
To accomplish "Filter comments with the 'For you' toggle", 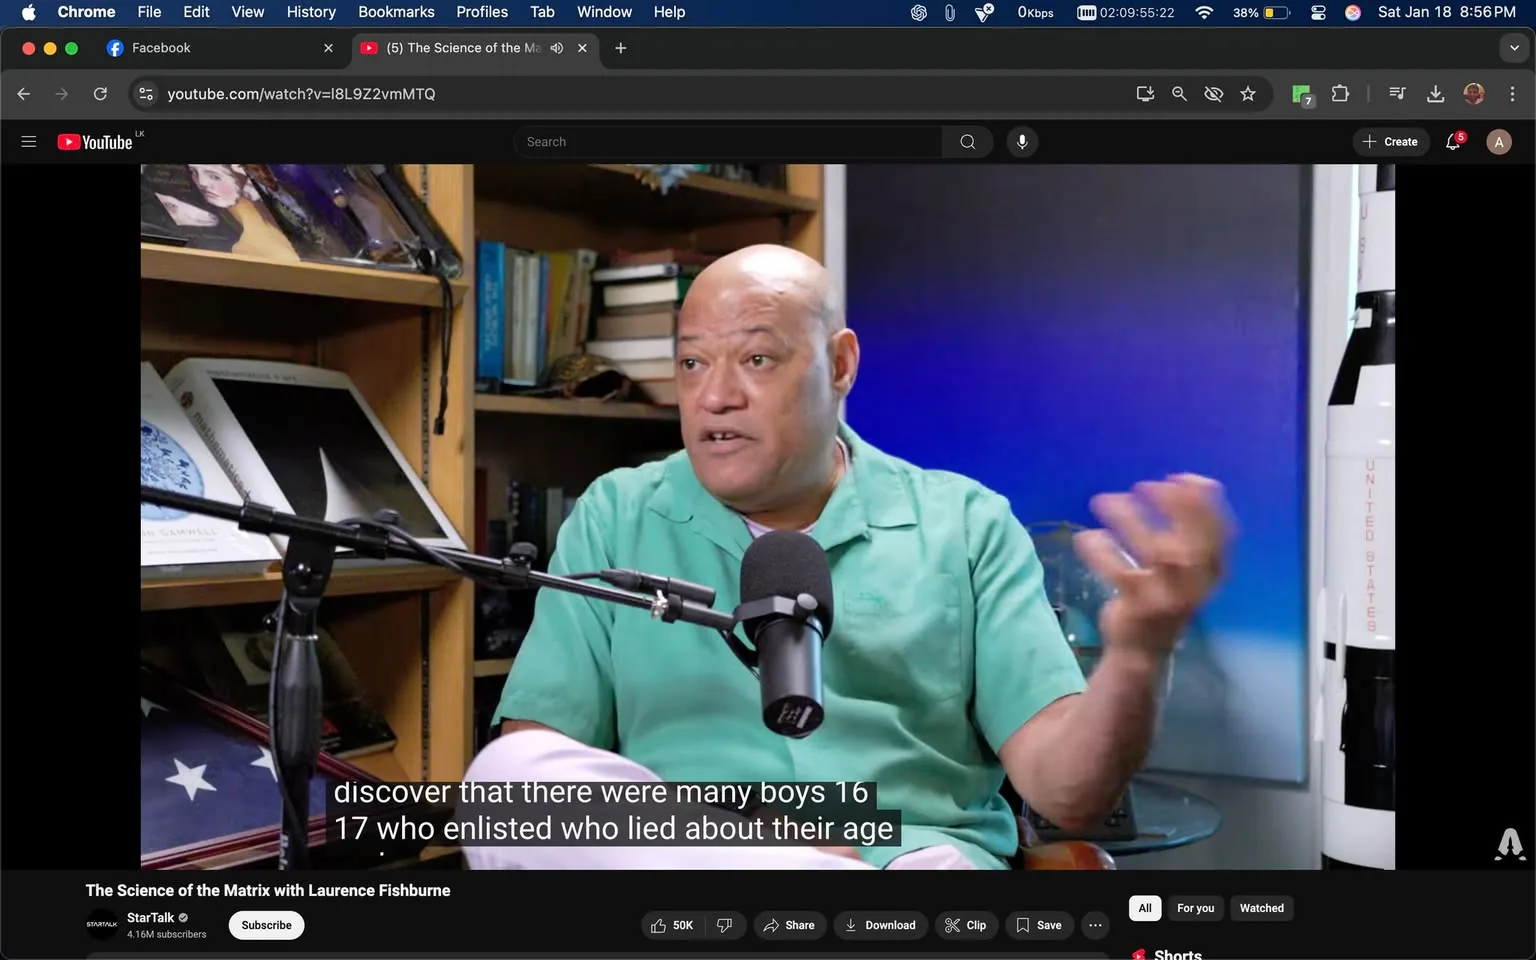I will 1194,908.
